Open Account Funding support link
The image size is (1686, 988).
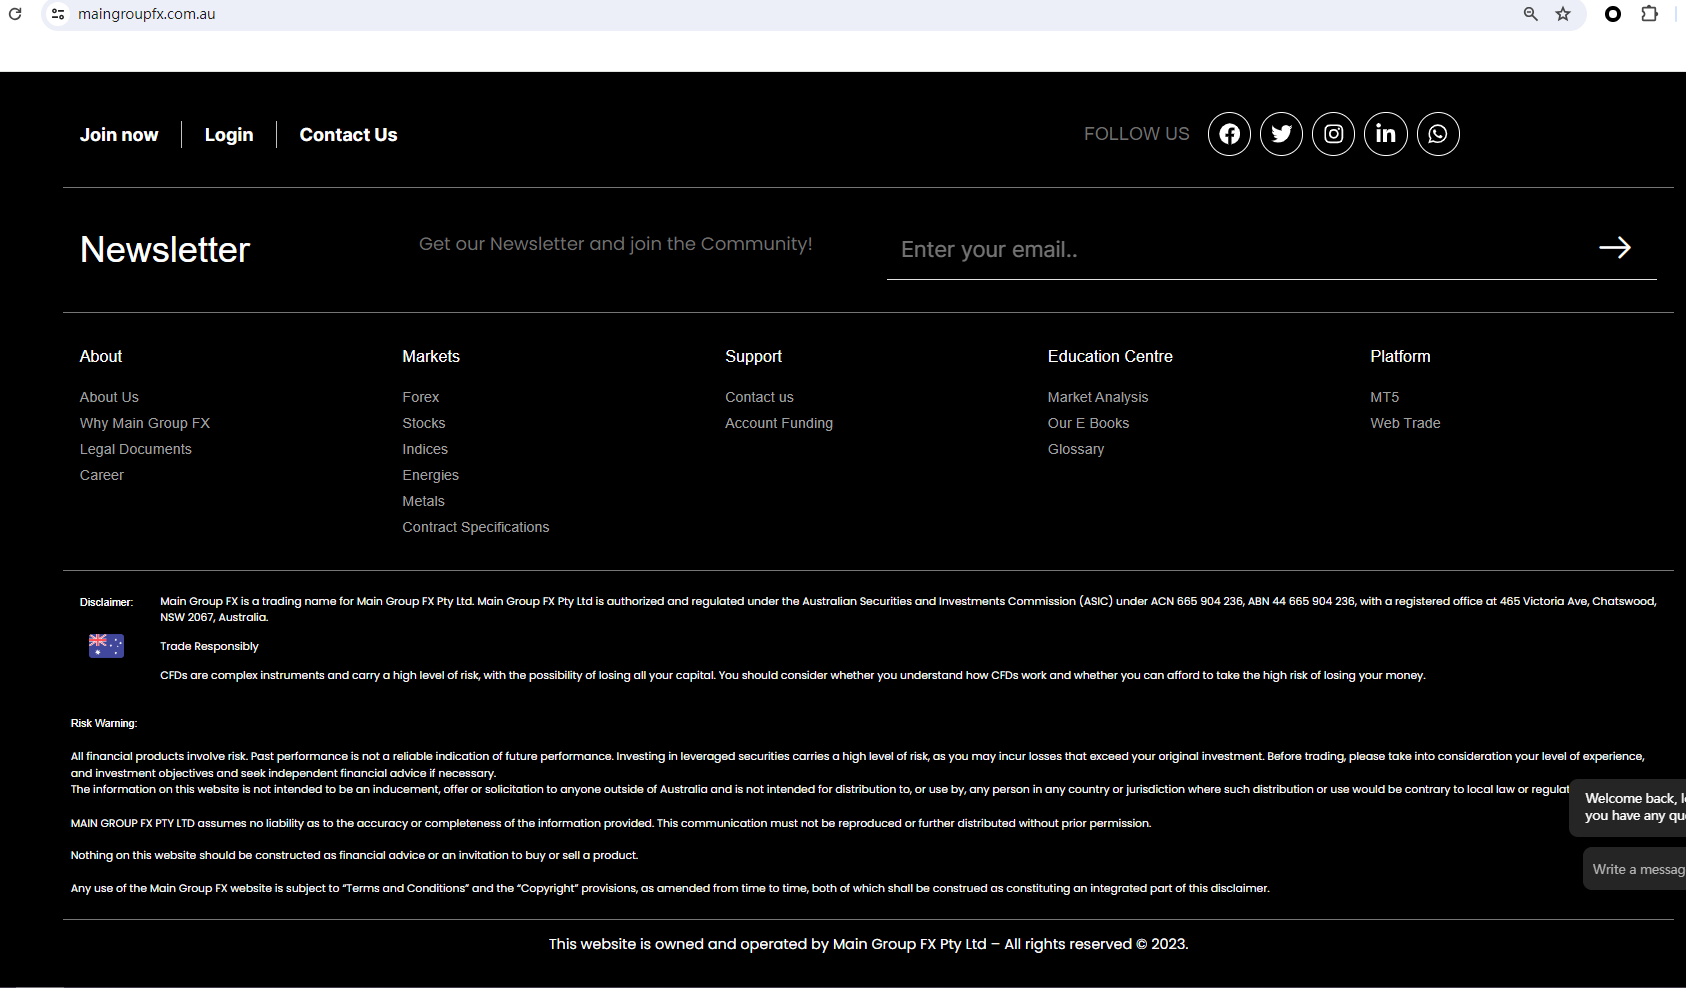[x=778, y=423]
